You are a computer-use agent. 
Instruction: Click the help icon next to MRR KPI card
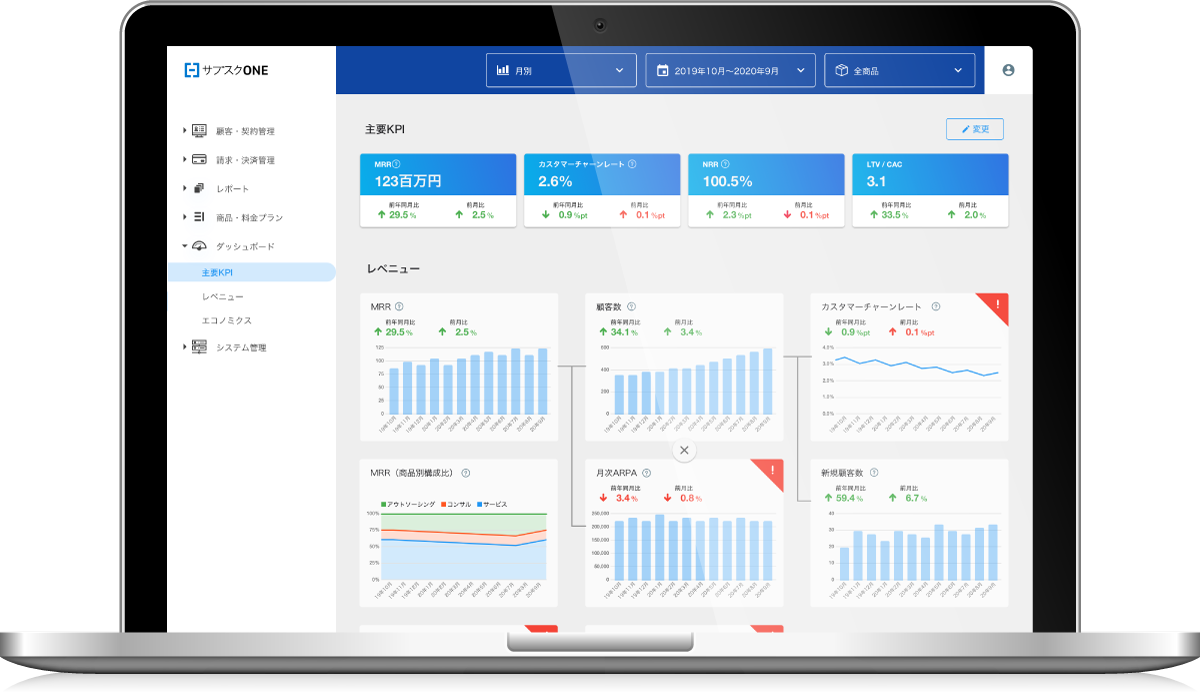click(x=397, y=164)
